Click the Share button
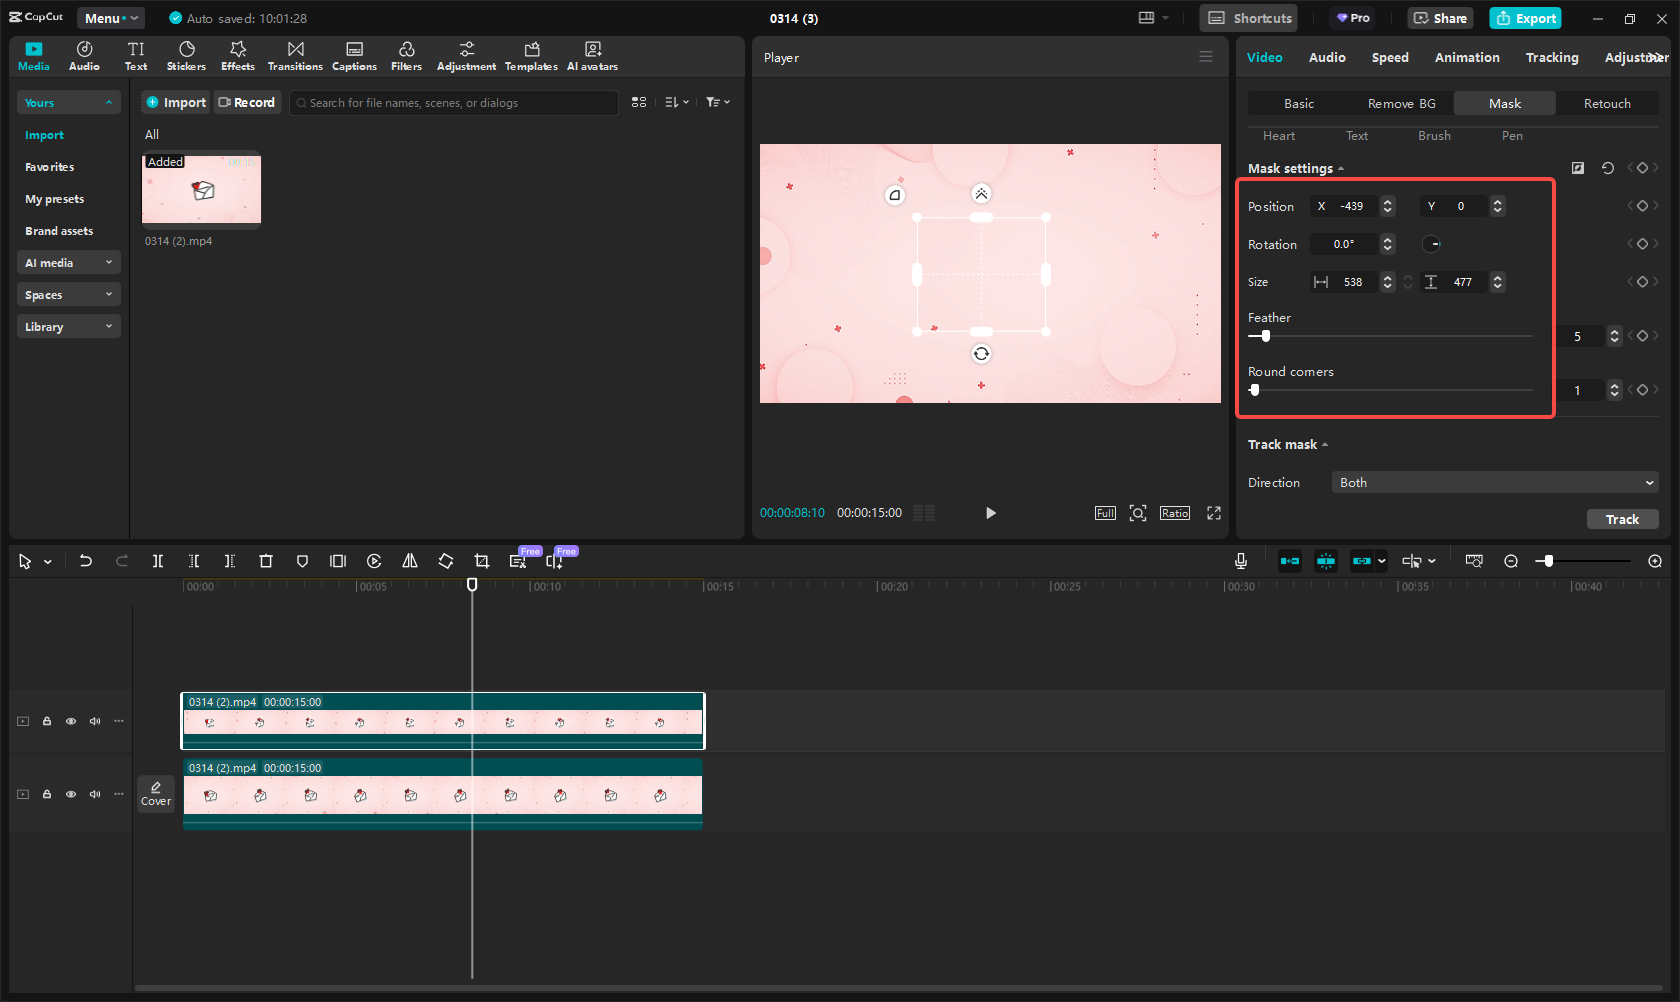1680x1002 pixels. point(1440,18)
